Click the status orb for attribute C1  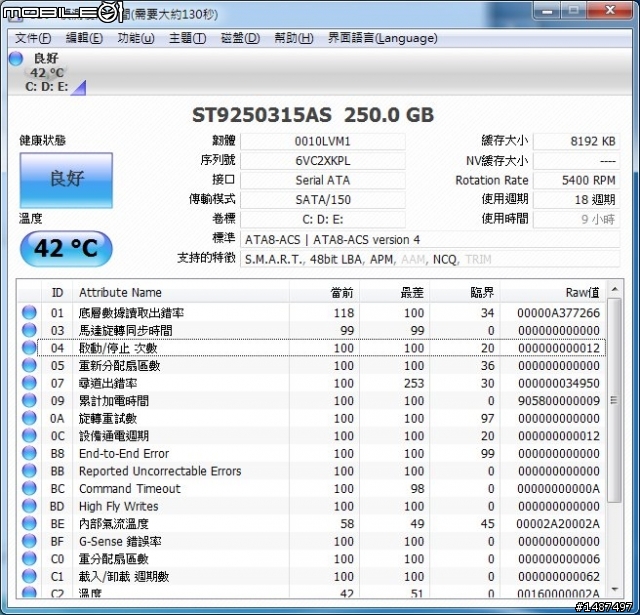click(x=29, y=576)
